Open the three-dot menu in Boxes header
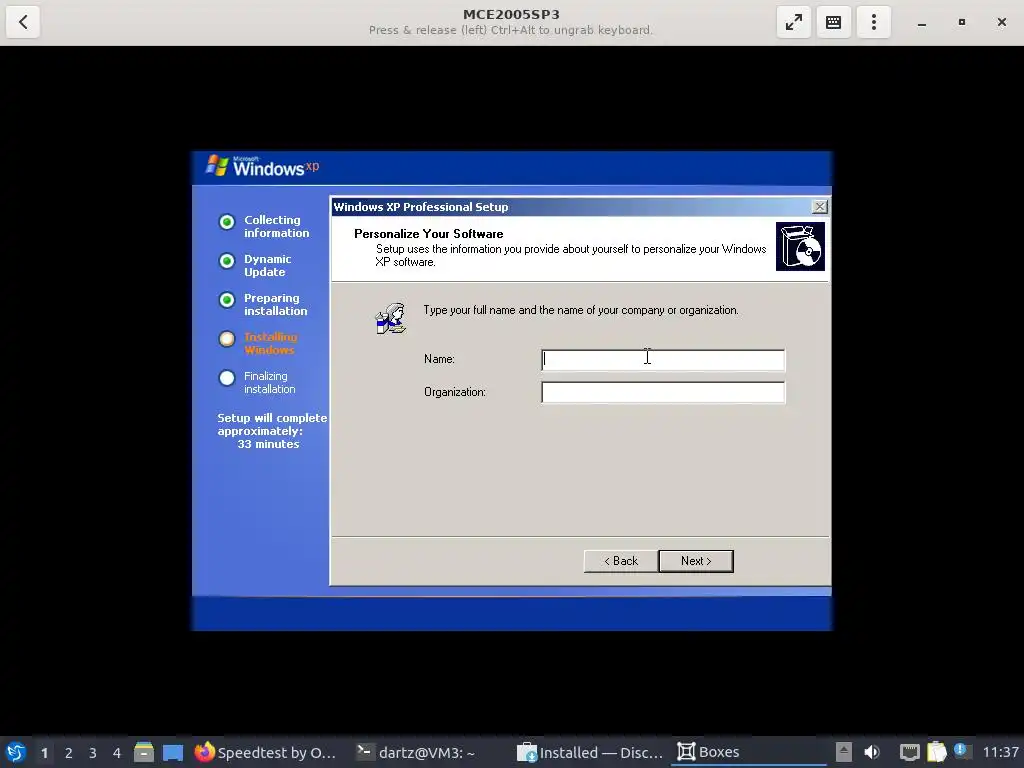Screen dimensions: 1024x768 click(x=874, y=22)
